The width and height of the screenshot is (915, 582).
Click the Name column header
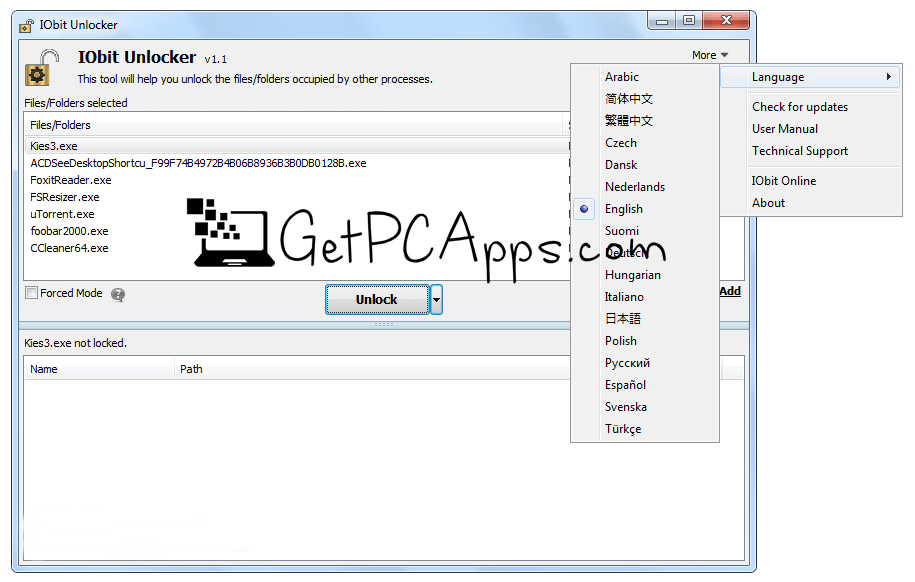[99, 370]
